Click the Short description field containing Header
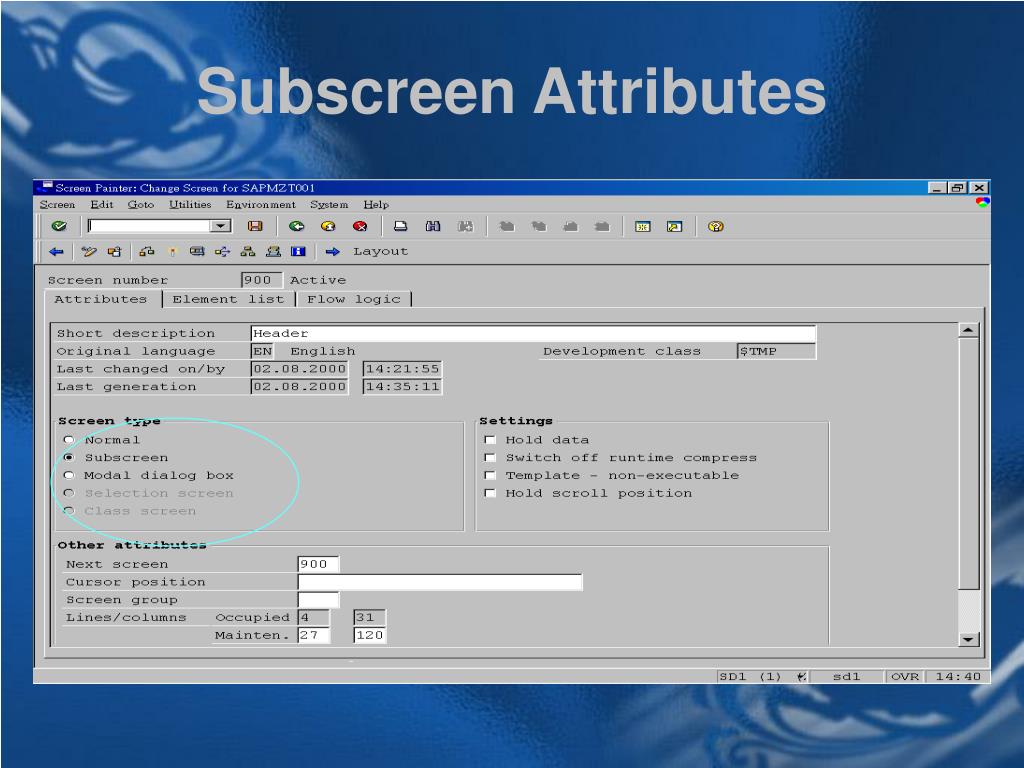 pyautogui.click(x=533, y=333)
